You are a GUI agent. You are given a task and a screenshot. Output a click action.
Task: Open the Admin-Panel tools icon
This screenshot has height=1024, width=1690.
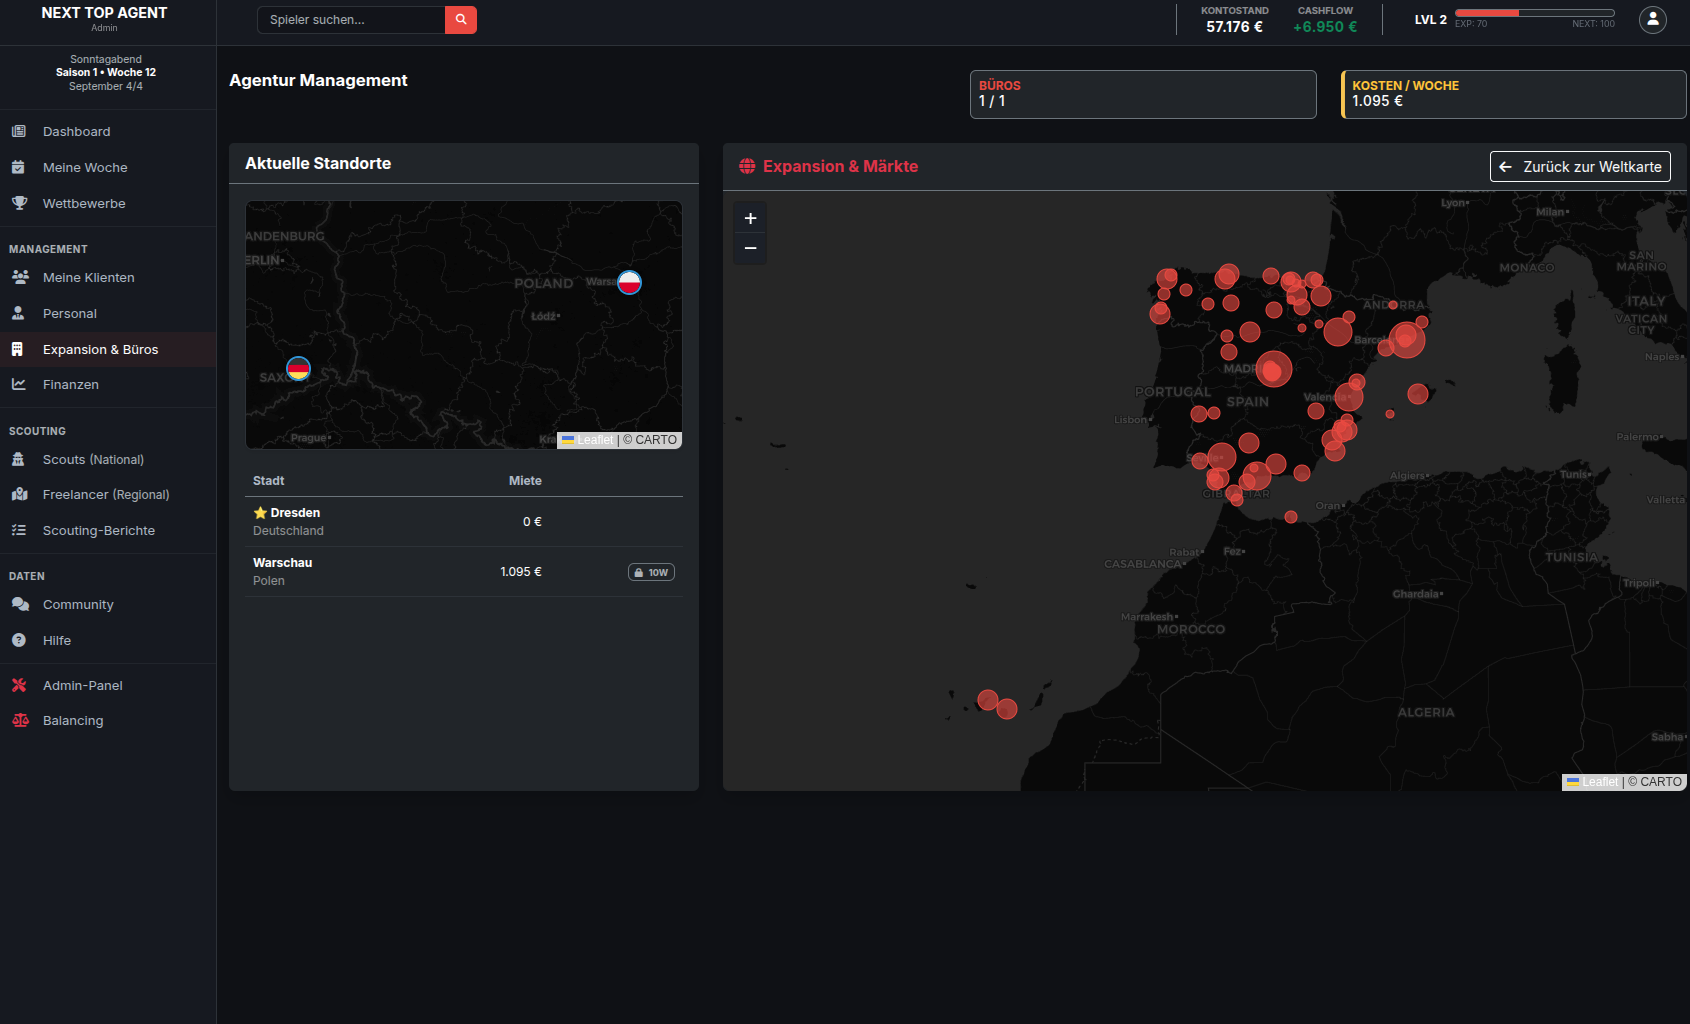(x=18, y=685)
